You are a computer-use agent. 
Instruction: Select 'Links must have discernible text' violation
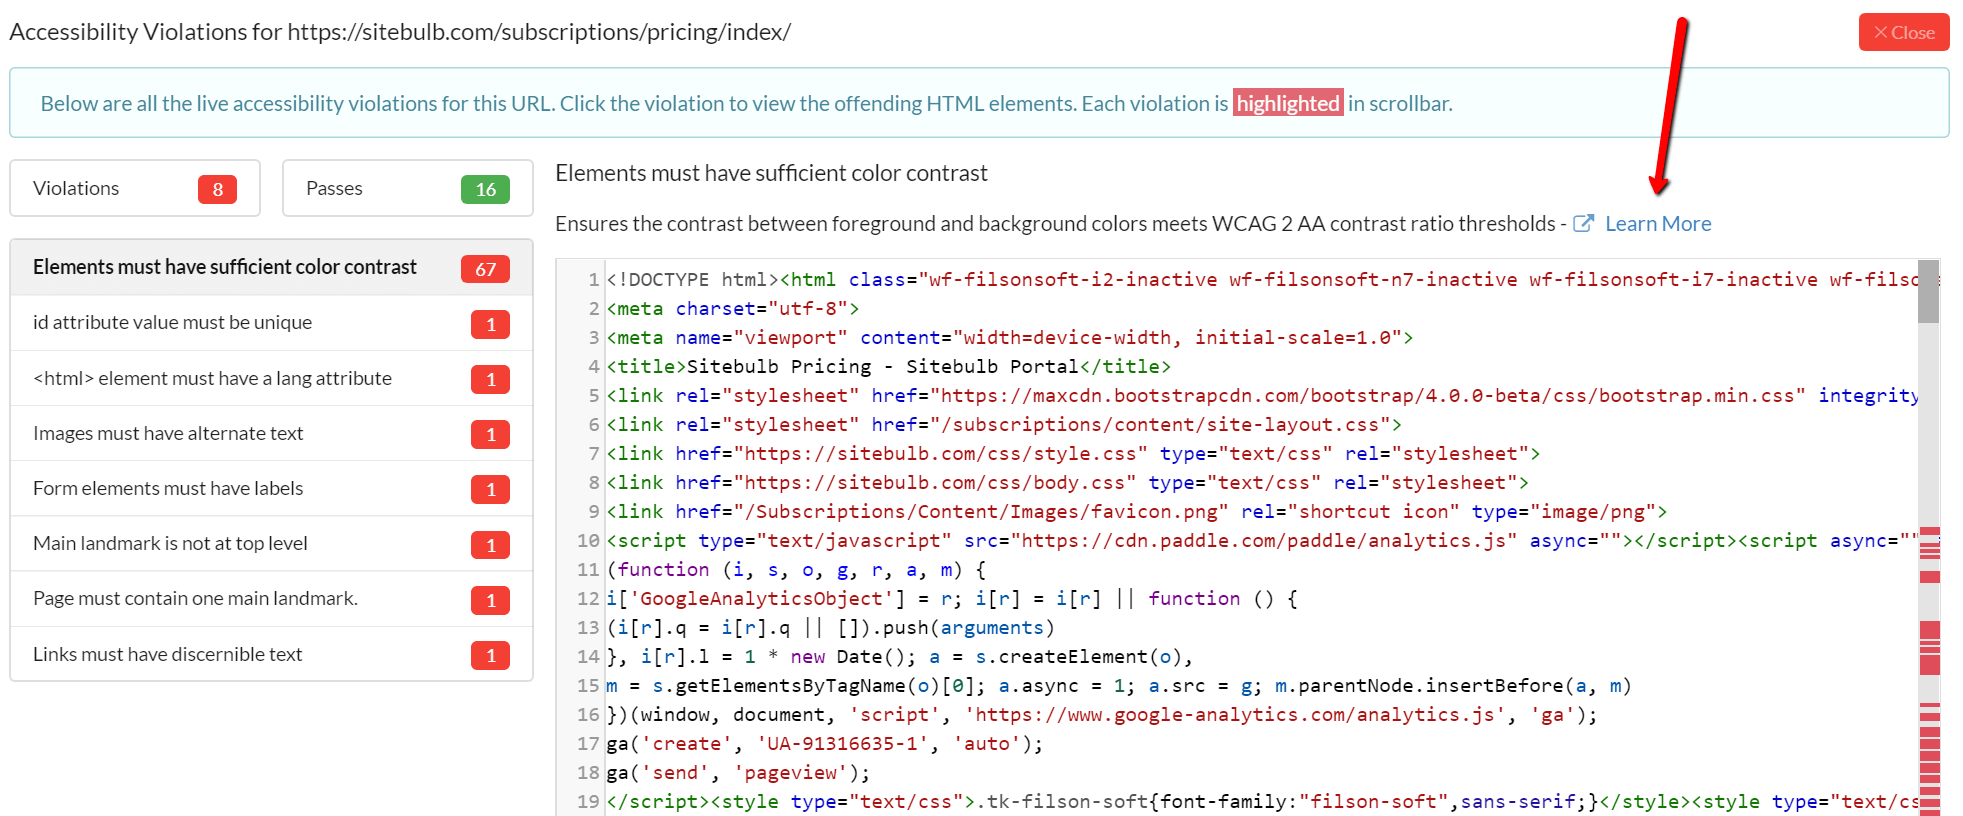tap(271, 654)
